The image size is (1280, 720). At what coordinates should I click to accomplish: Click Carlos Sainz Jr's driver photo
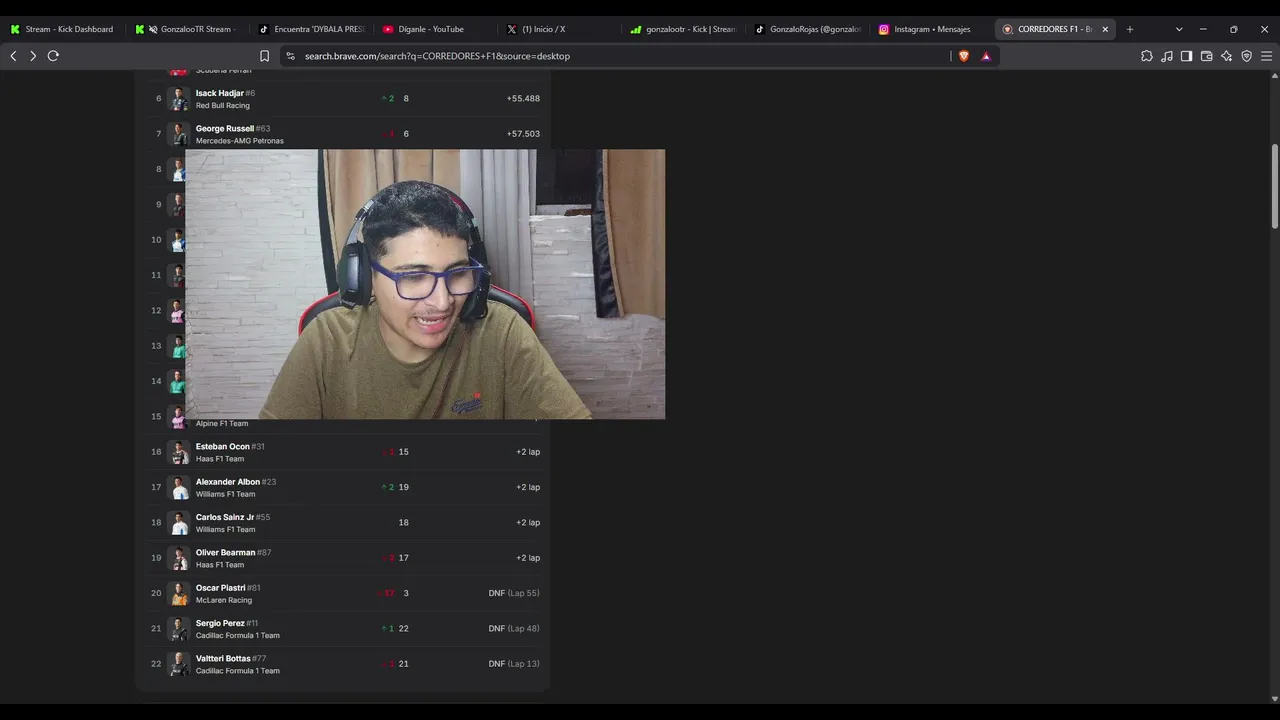(x=179, y=523)
